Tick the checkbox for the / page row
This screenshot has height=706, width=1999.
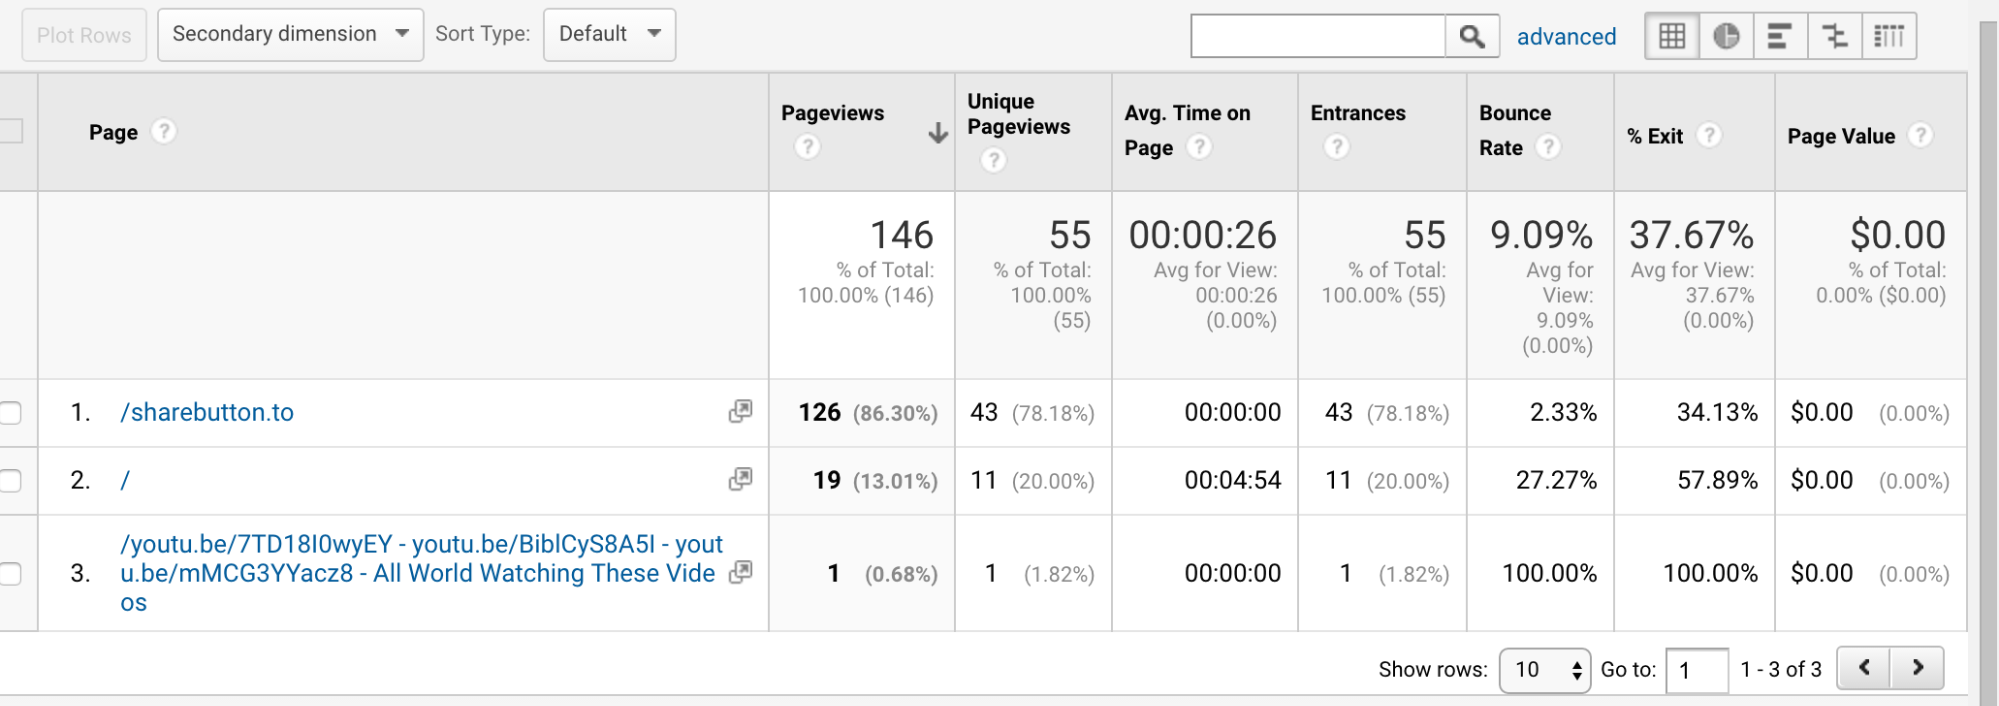click(10, 481)
